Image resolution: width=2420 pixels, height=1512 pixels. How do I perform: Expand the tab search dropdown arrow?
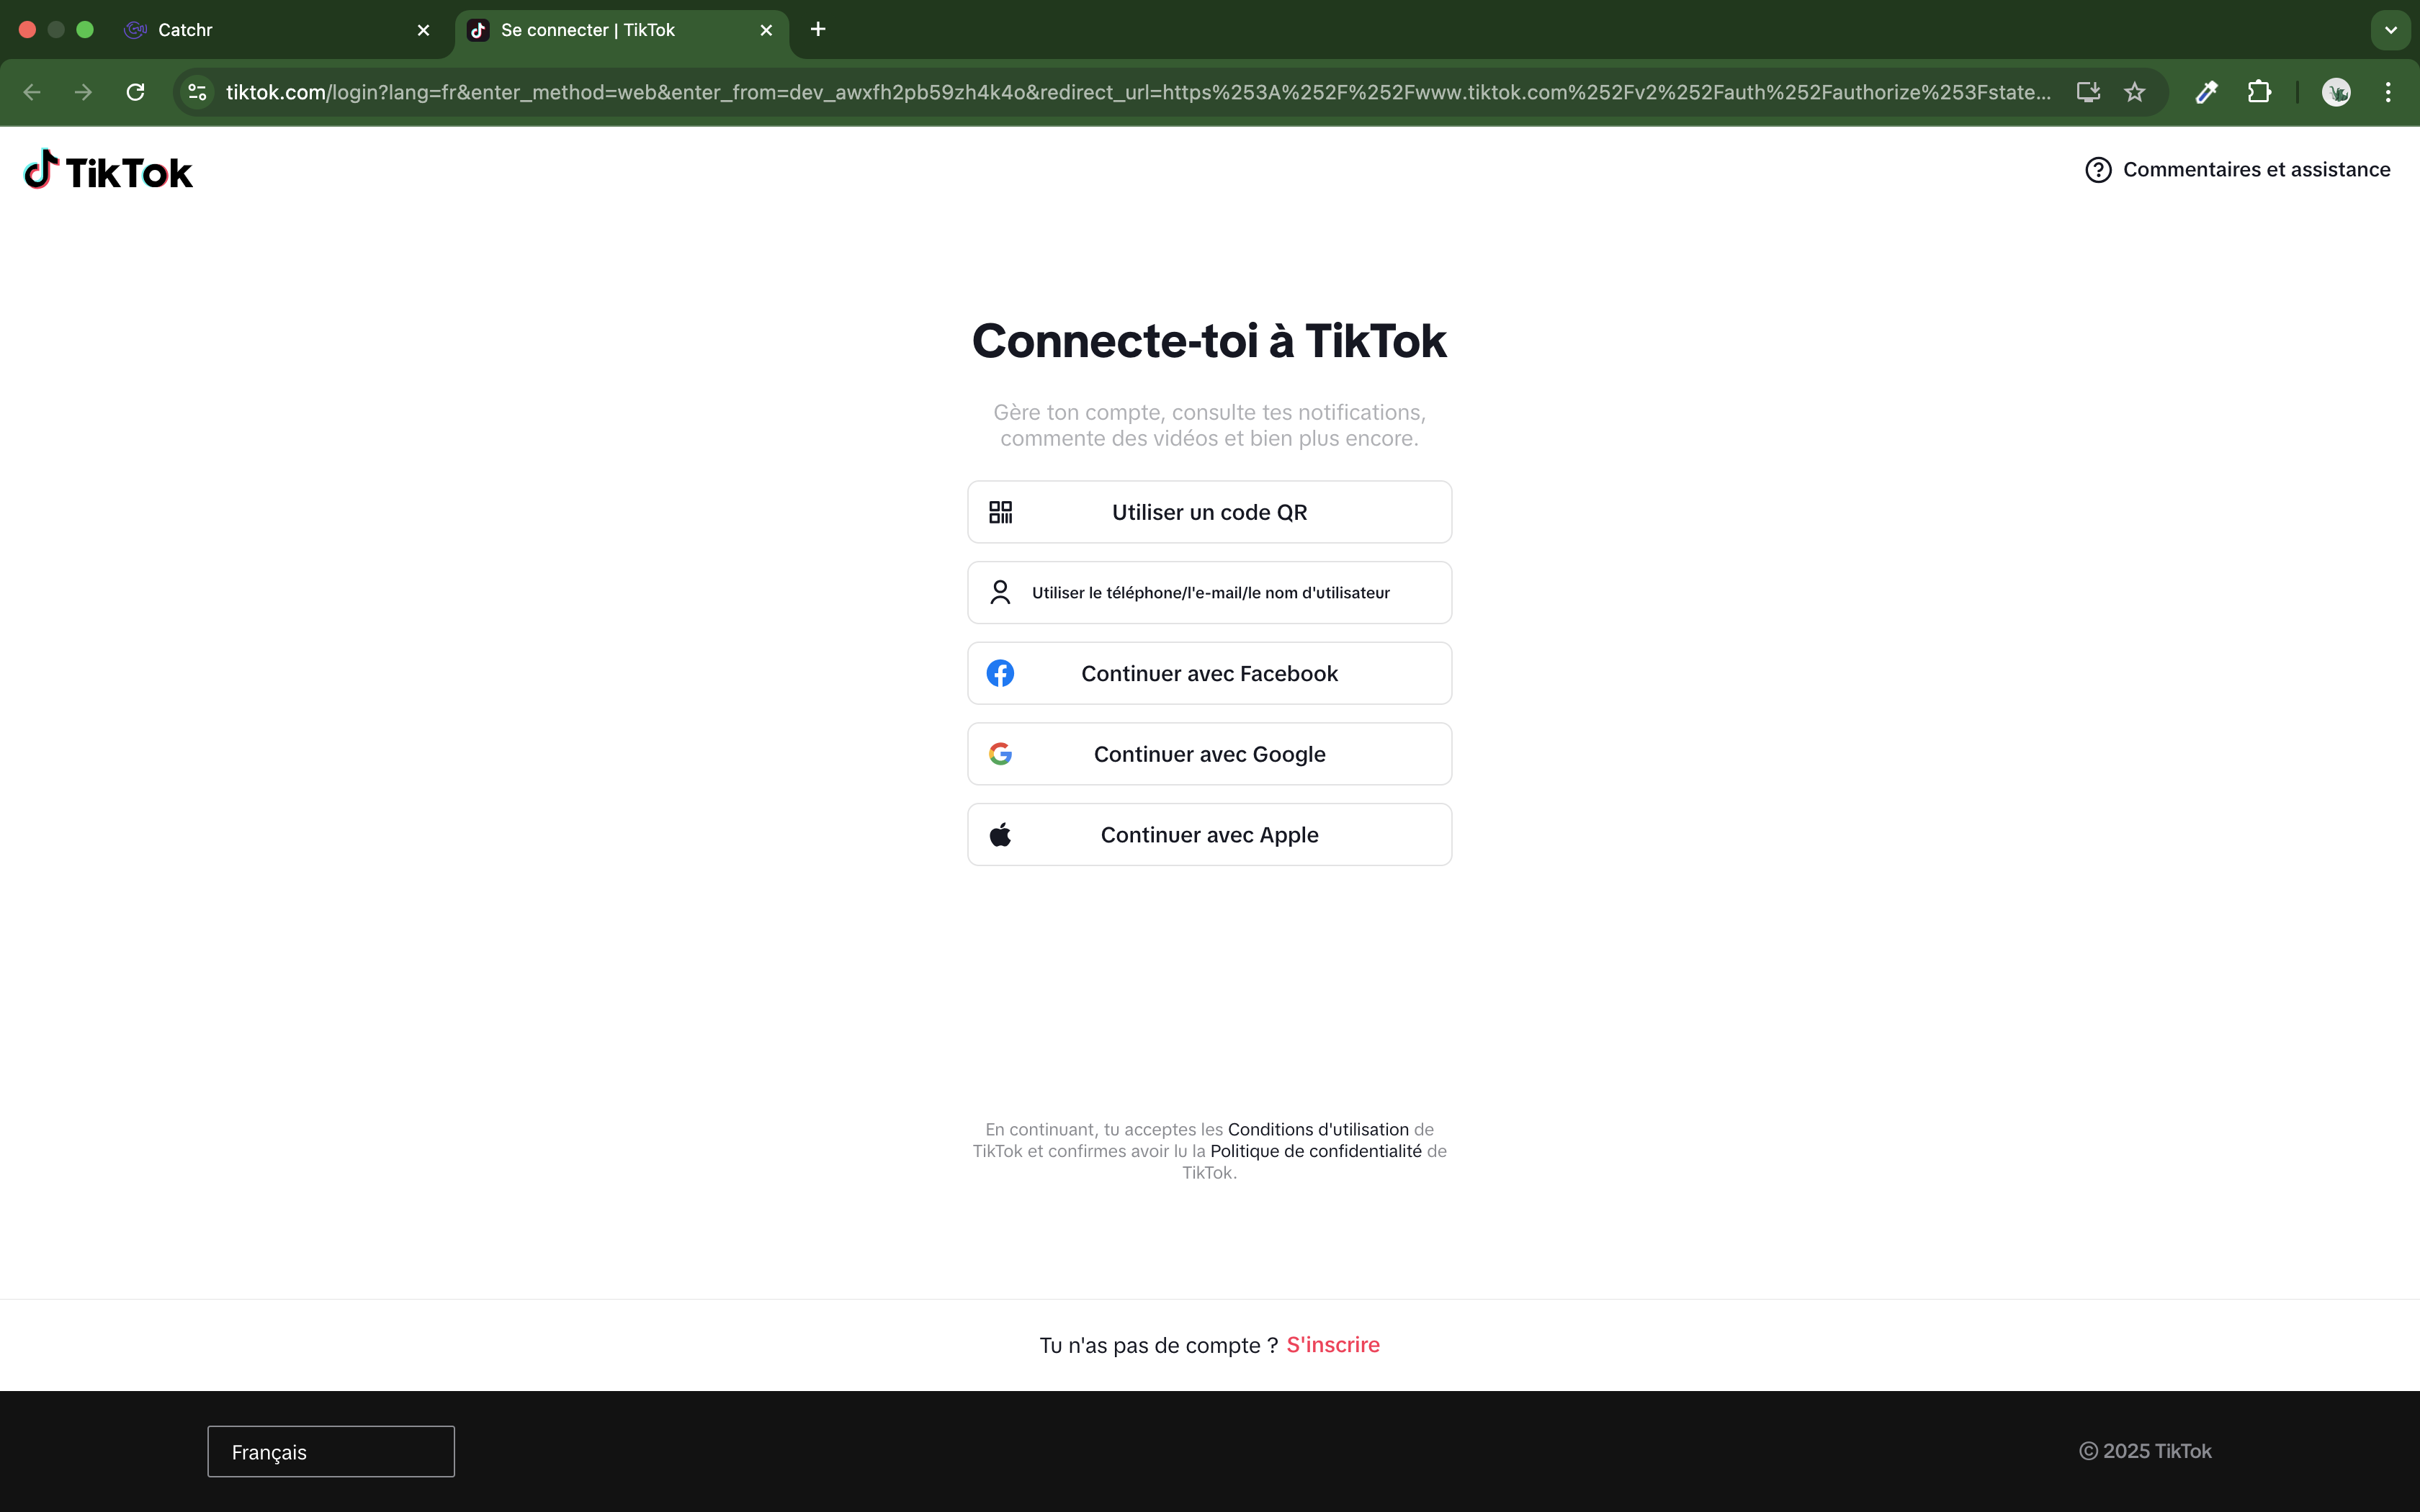click(x=2391, y=30)
